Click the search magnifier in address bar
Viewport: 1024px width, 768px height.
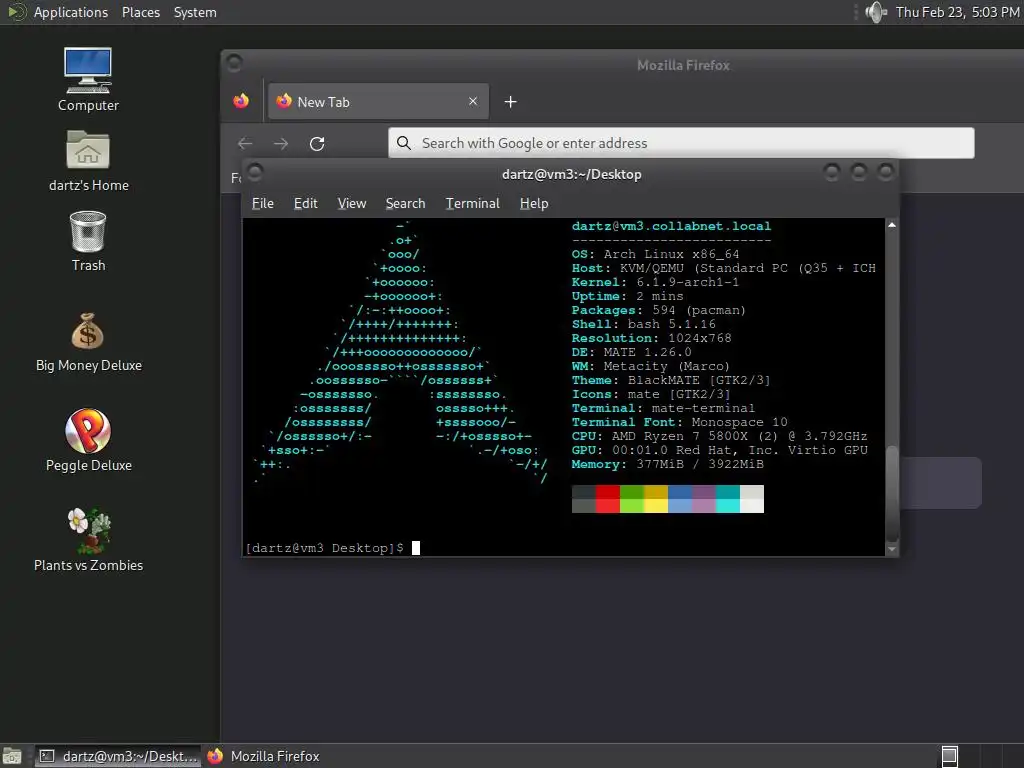[x=404, y=143]
